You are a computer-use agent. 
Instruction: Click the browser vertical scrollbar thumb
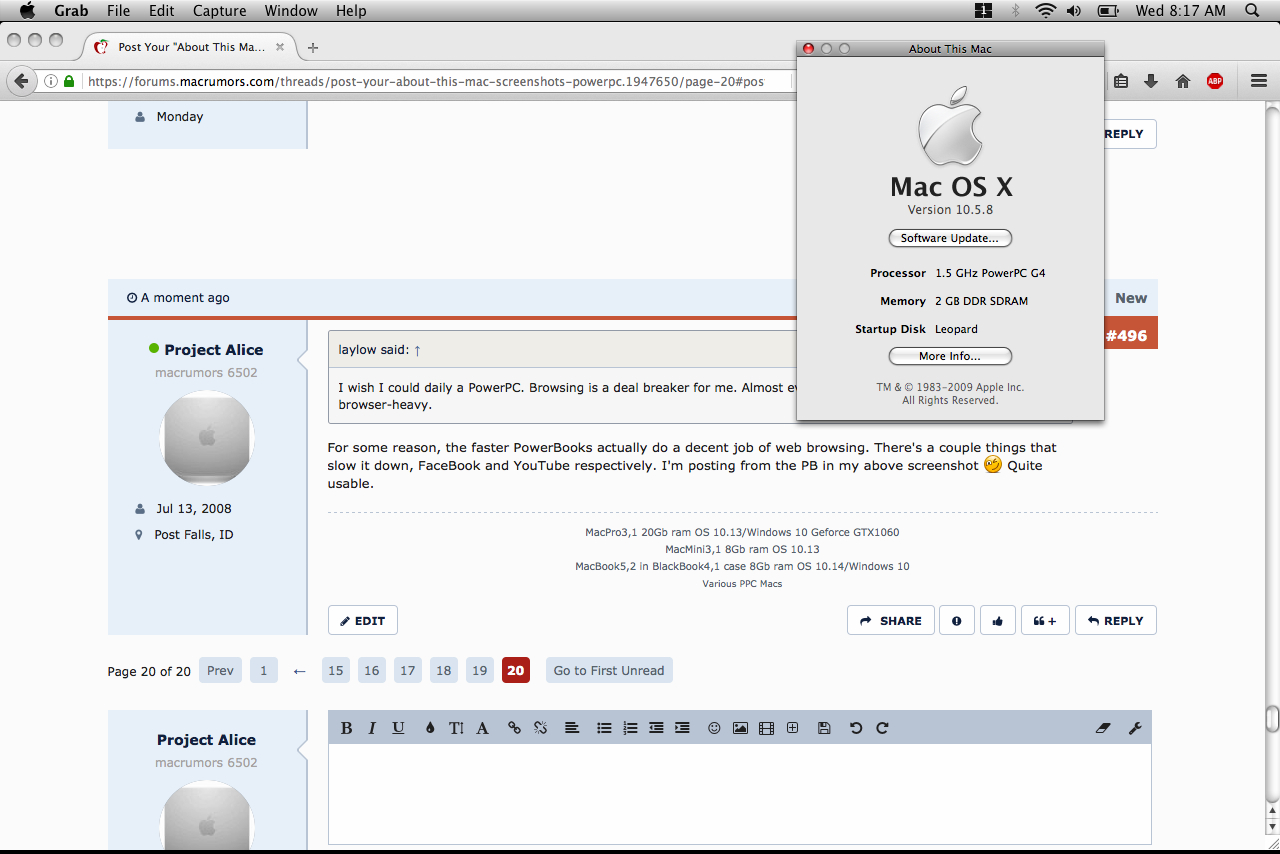1272,719
